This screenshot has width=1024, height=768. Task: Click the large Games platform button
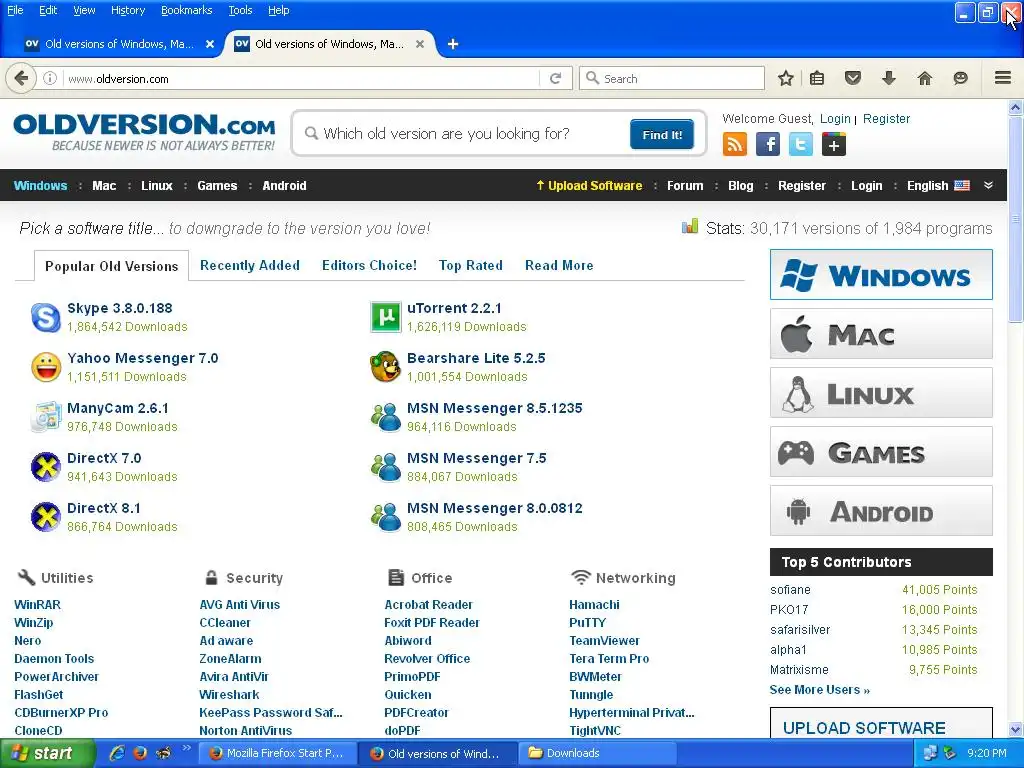(x=881, y=451)
